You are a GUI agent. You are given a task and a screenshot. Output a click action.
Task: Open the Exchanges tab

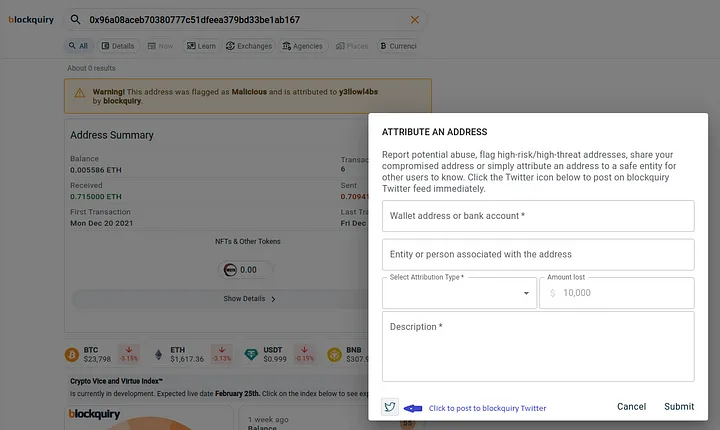tap(249, 46)
